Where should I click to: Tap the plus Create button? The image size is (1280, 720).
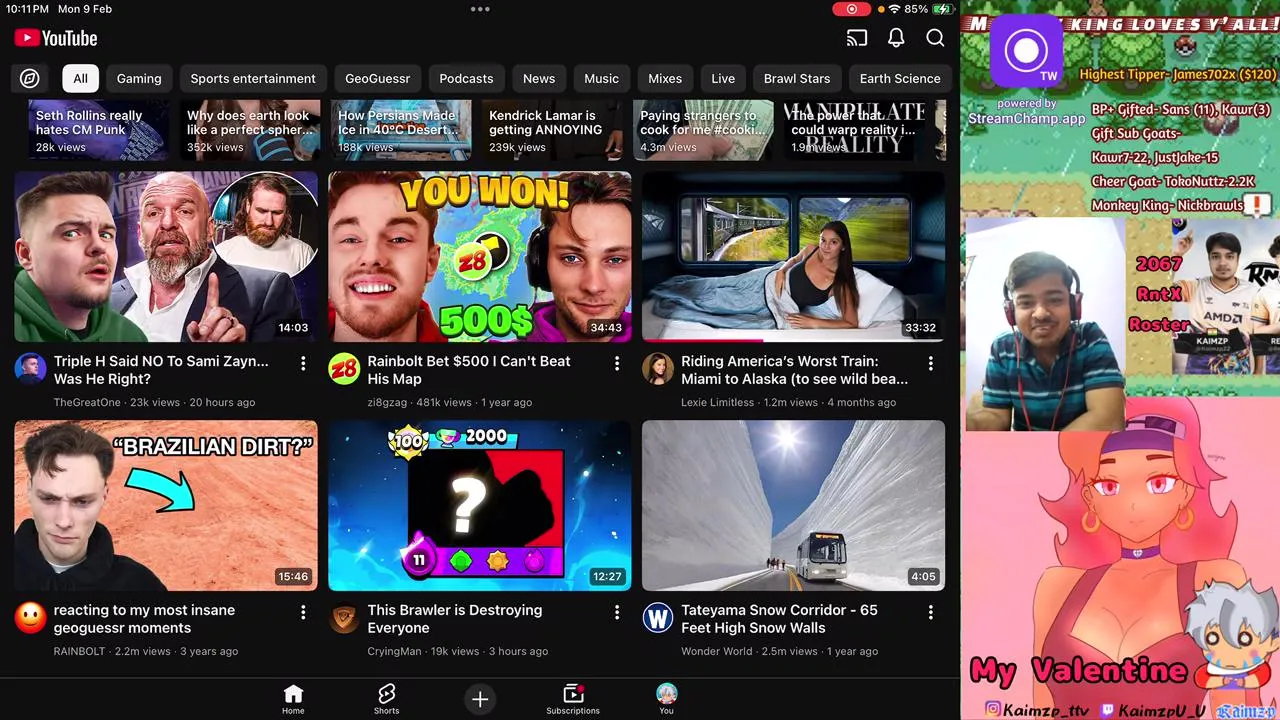point(480,700)
